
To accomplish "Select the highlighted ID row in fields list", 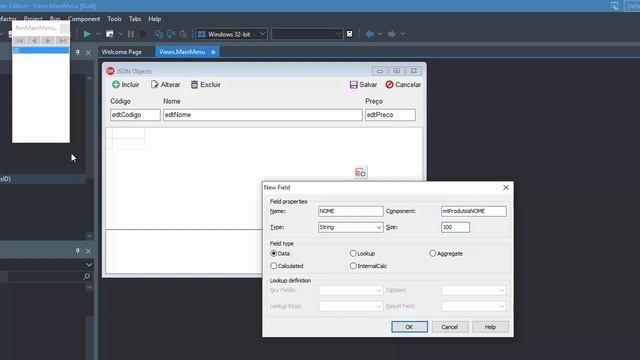I will coord(41,50).
